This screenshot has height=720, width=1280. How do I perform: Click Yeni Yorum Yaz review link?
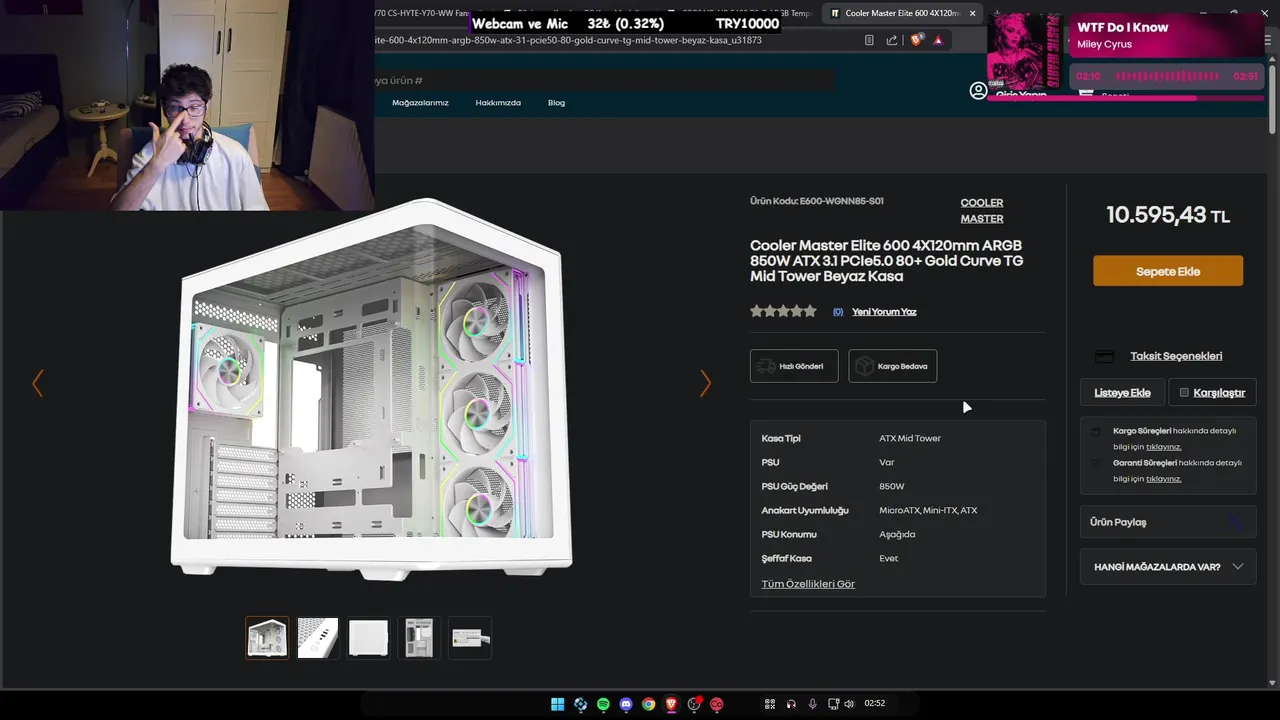pos(884,312)
